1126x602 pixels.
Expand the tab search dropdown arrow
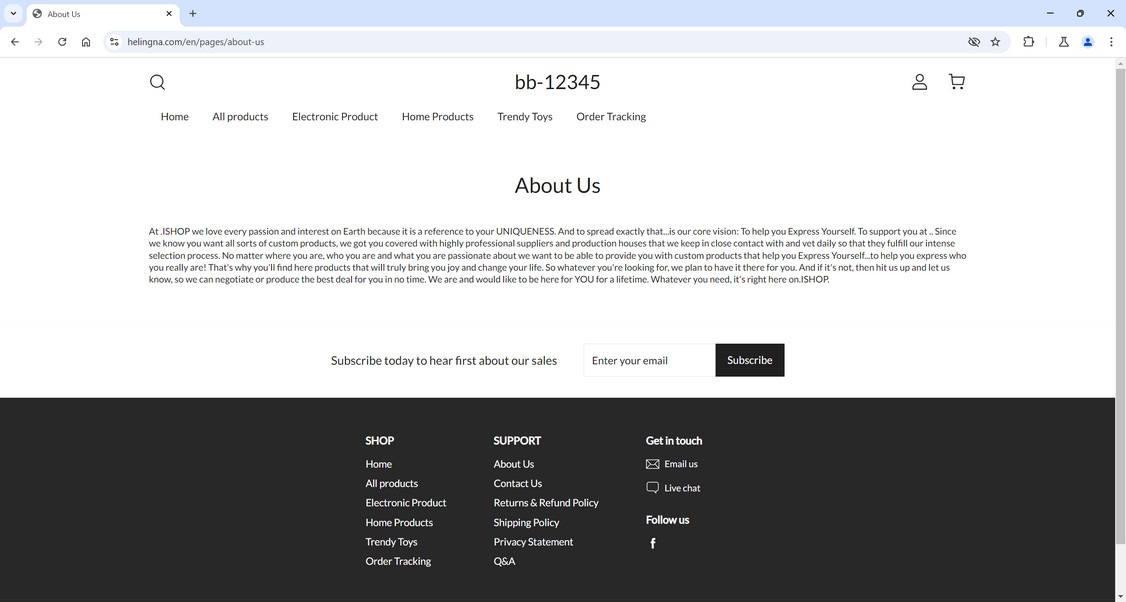13,14
